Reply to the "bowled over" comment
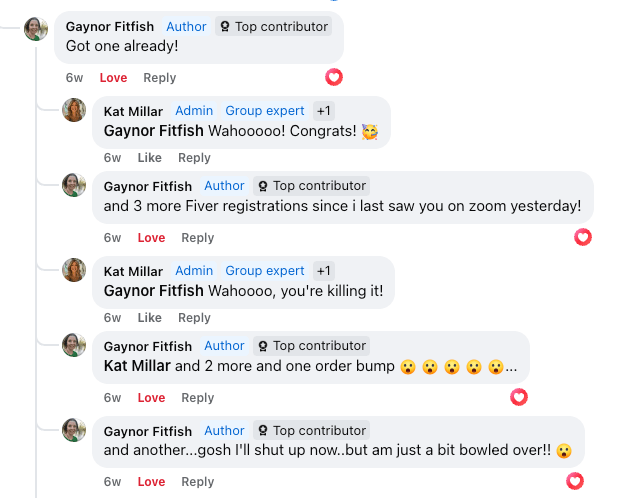Screen dimensions: 626x498 coord(197,482)
